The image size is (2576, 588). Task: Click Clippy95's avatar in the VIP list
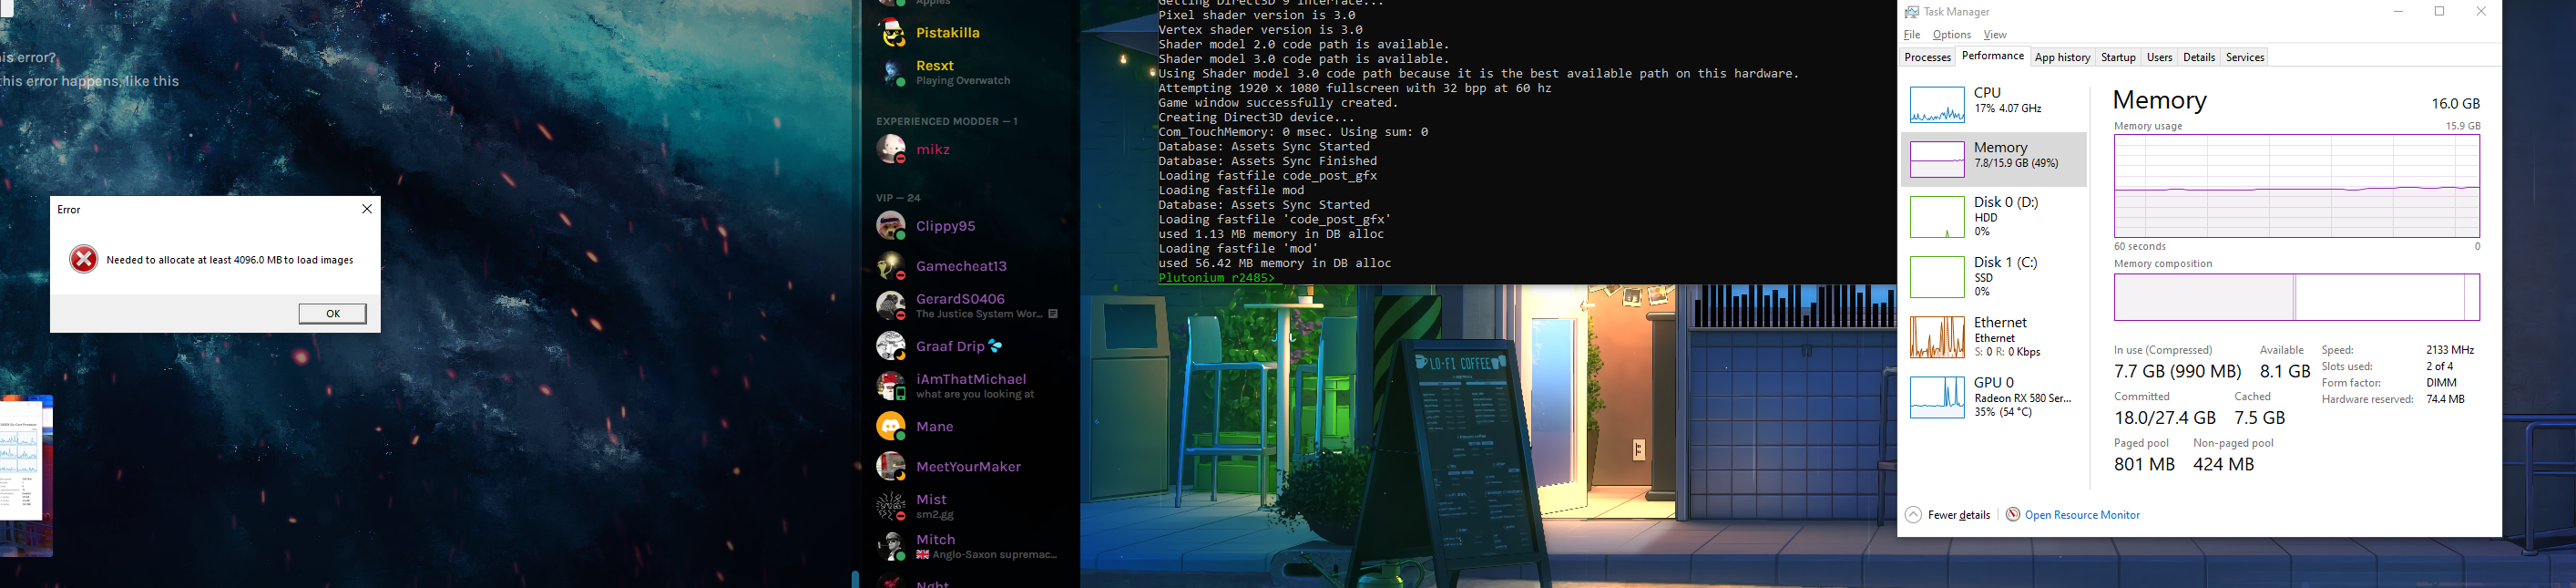click(891, 226)
